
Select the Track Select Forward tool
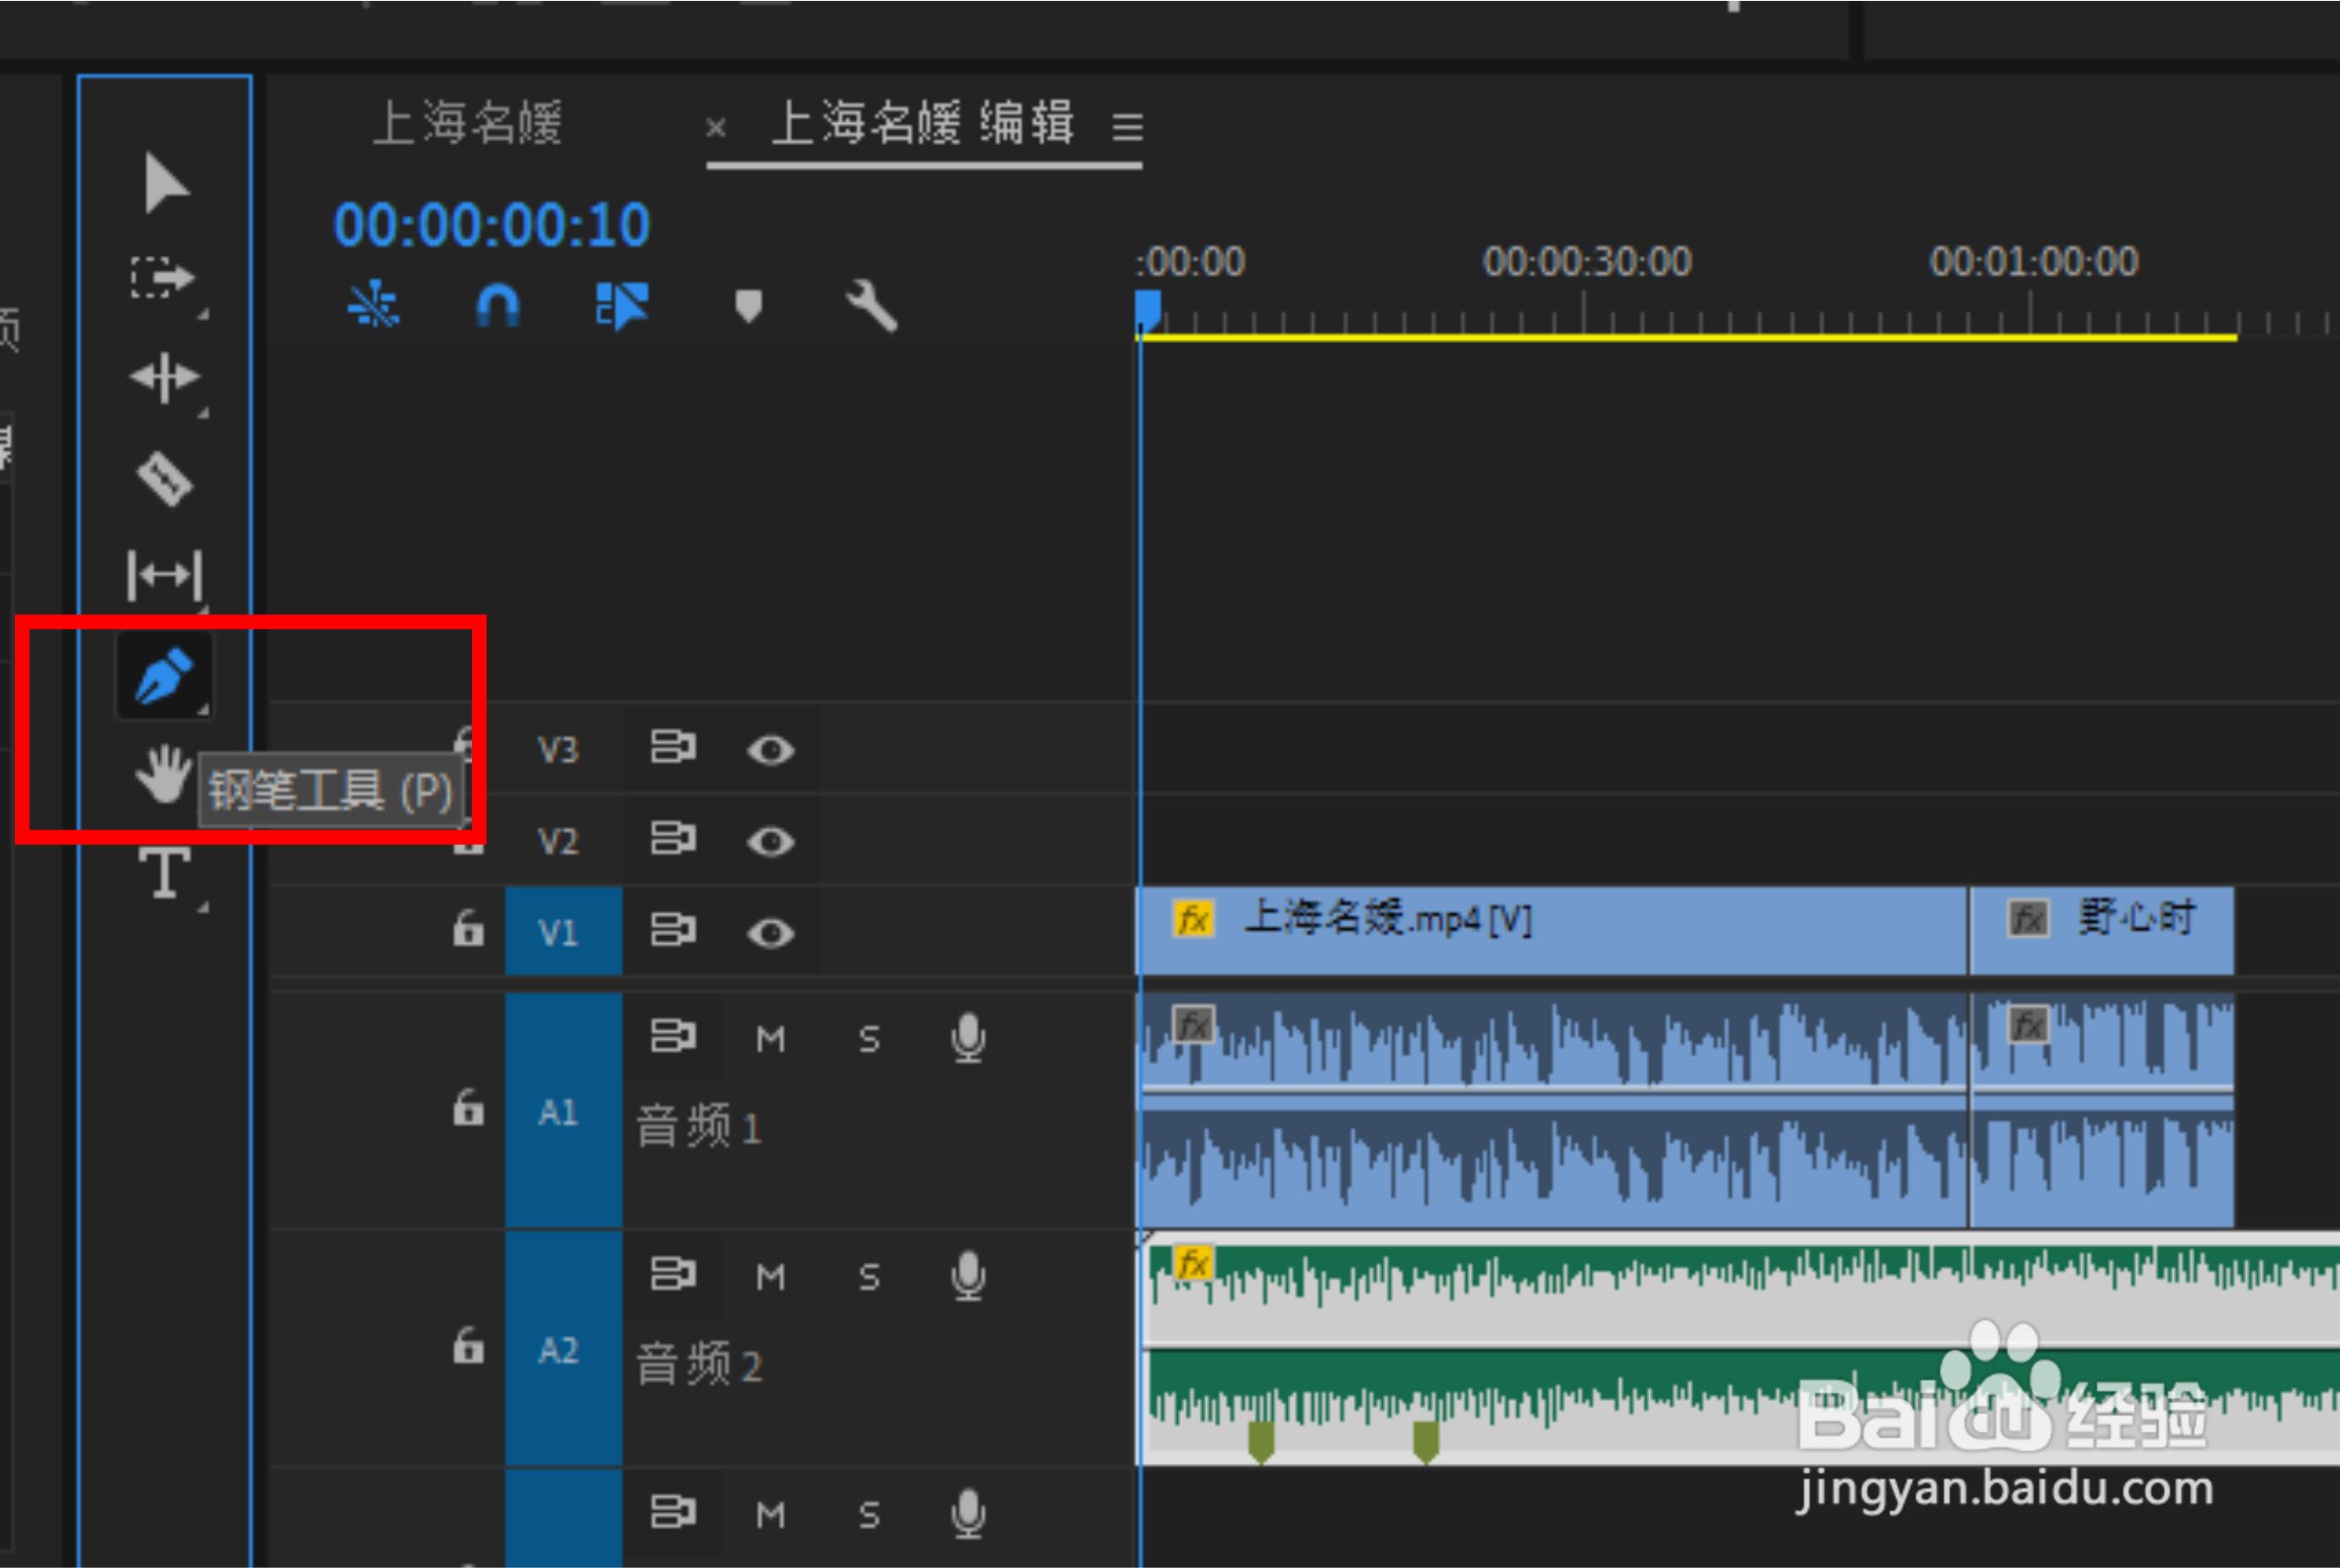coord(162,278)
